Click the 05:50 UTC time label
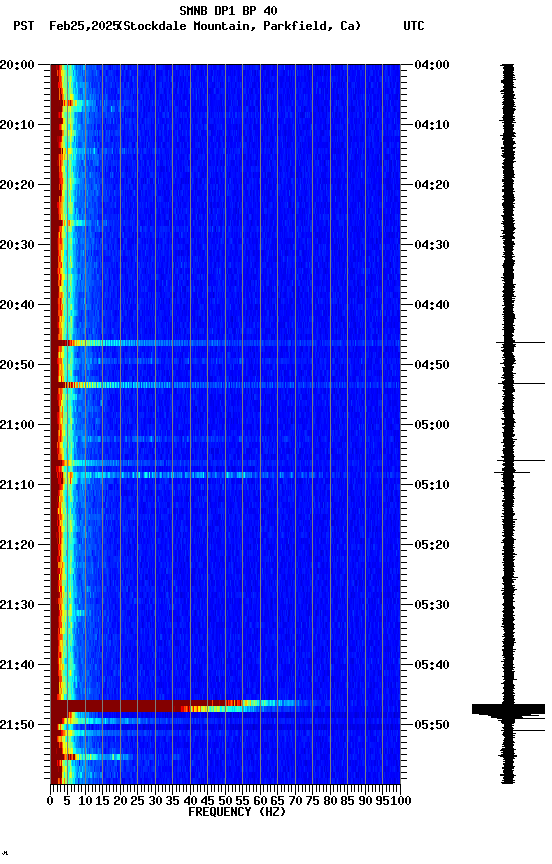 [x=432, y=725]
